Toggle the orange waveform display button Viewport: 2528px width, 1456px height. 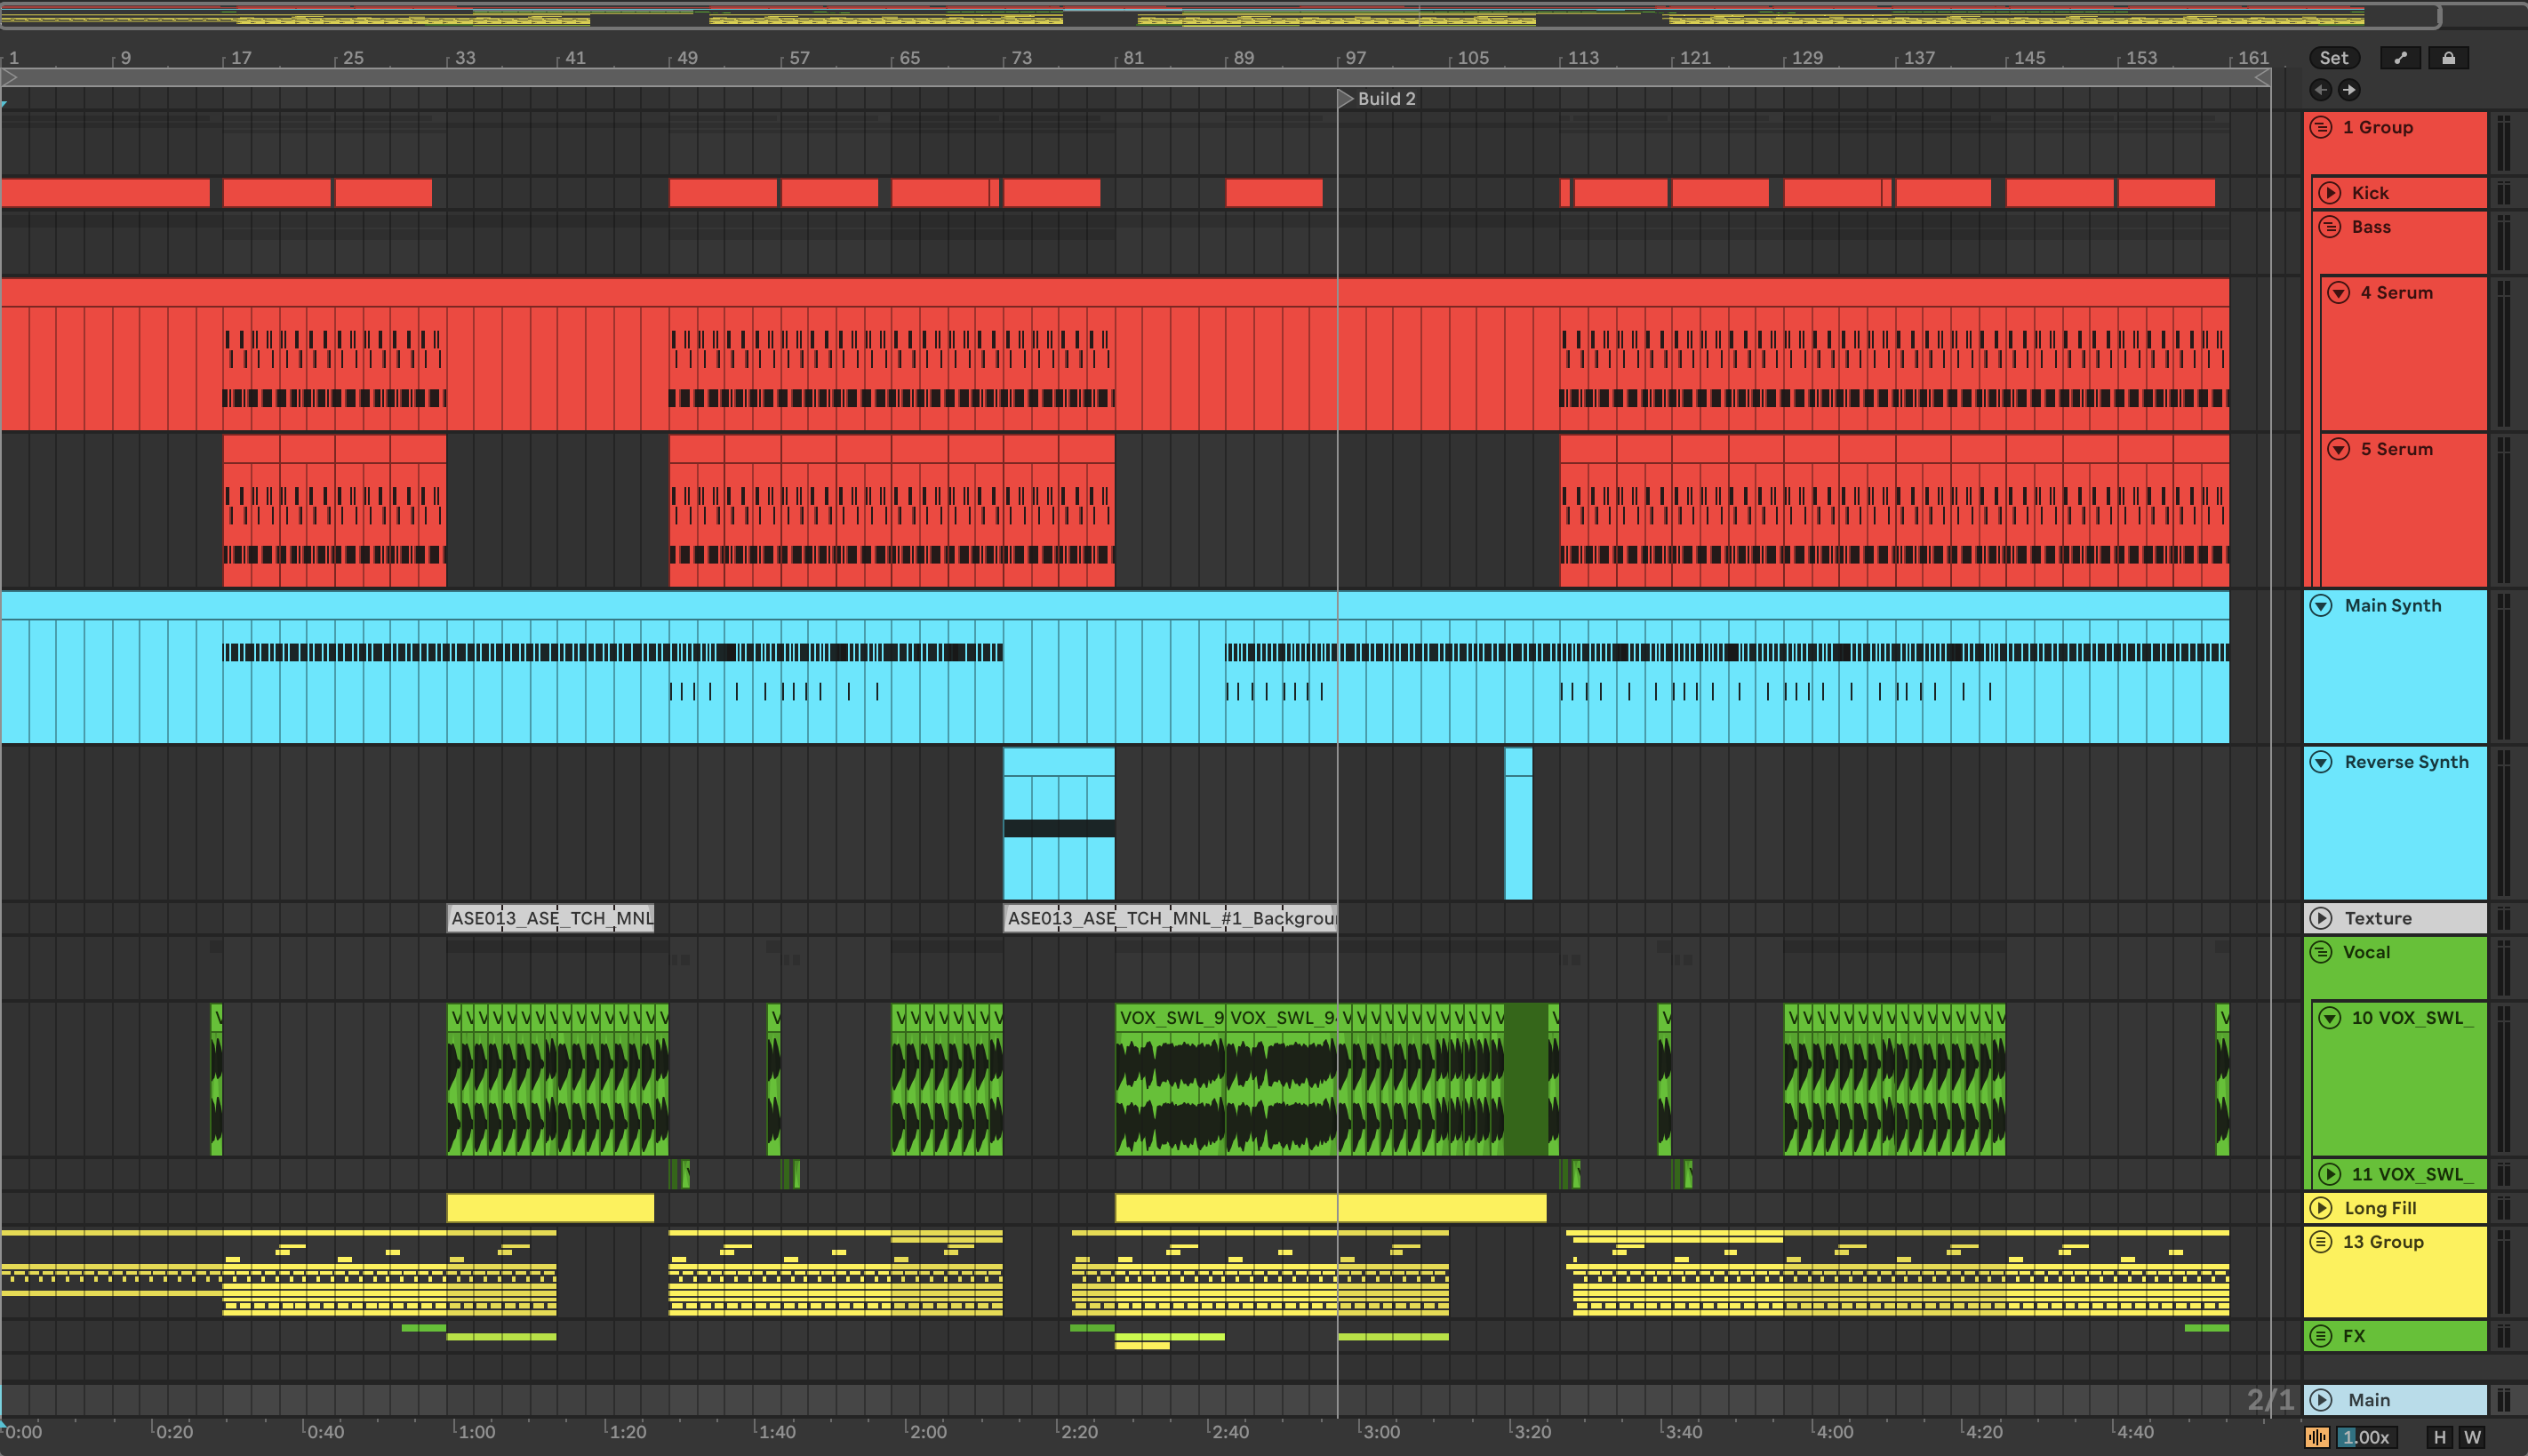(x=2316, y=1437)
